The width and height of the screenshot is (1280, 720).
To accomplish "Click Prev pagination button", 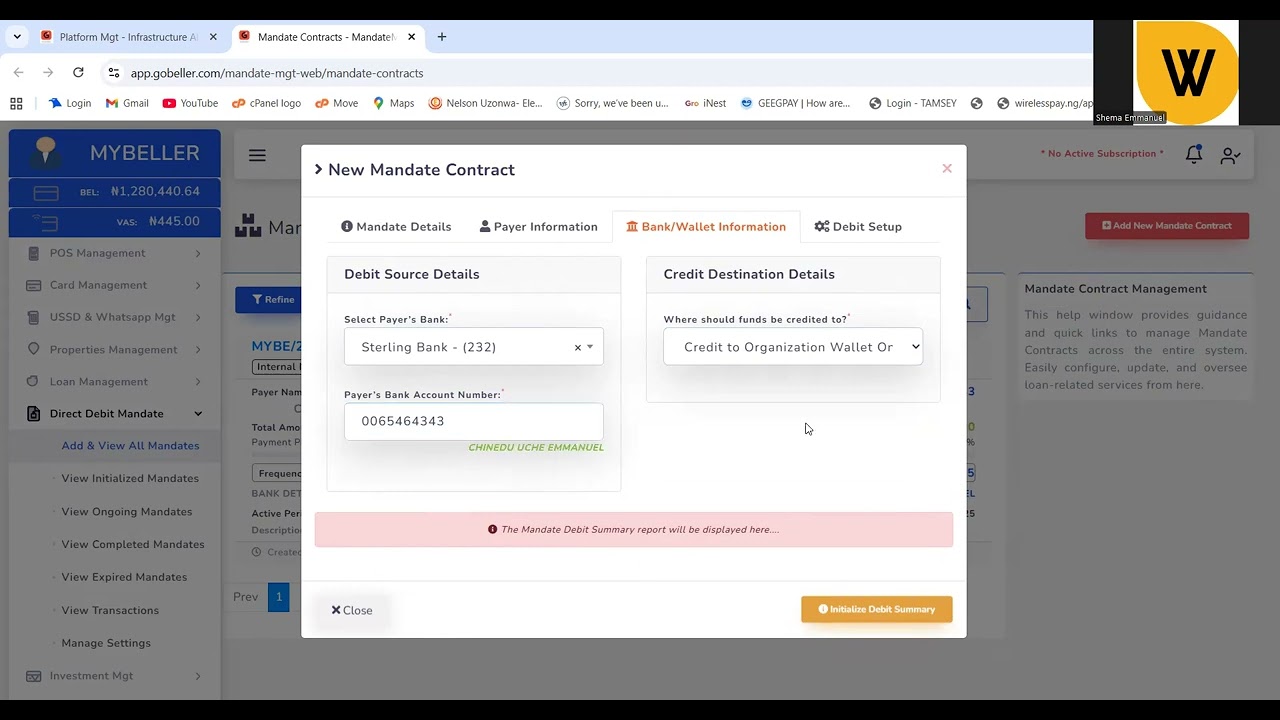I will (246, 597).
